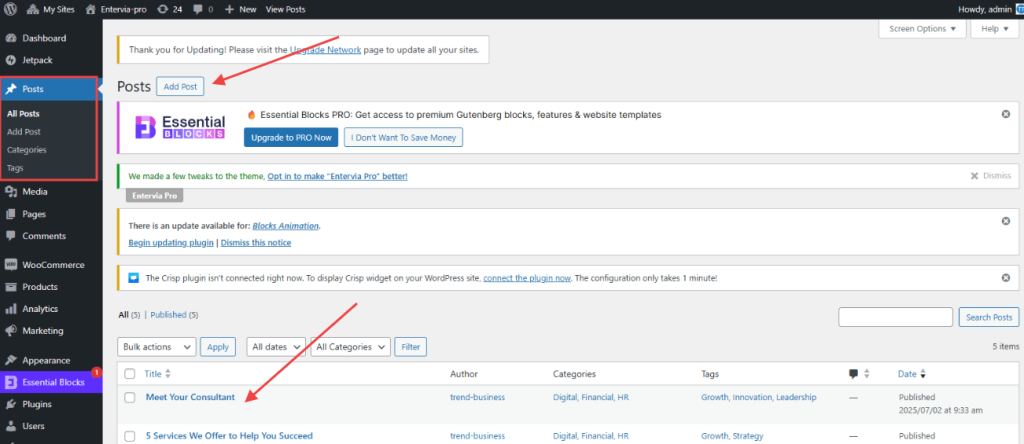
Task: Check the box for Meet Your Consultant
Action: pos(129,397)
